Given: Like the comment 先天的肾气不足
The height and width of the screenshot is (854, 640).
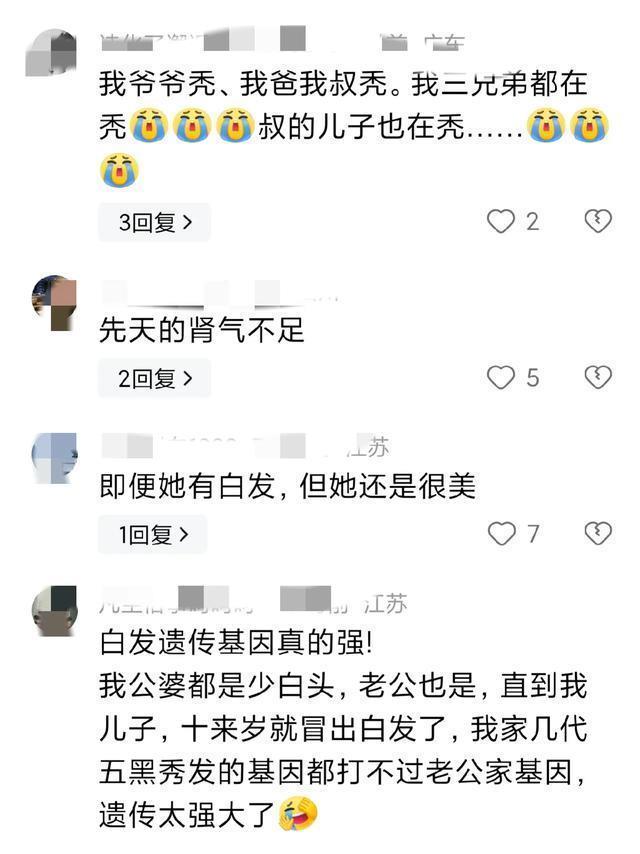Looking at the screenshot, I should [x=501, y=377].
